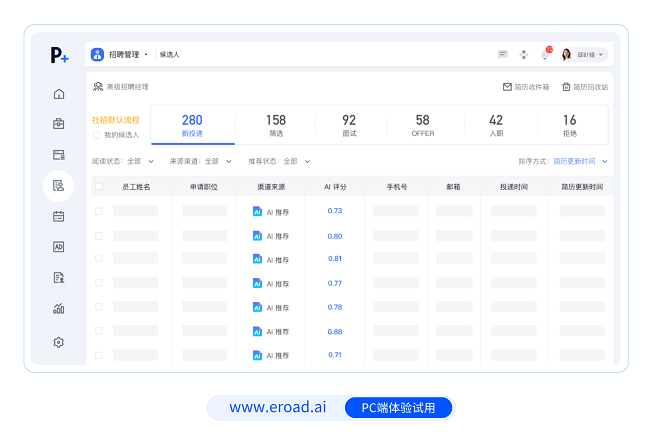Click the 高级招聘经理 people icon

pyautogui.click(x=98, y=87)
